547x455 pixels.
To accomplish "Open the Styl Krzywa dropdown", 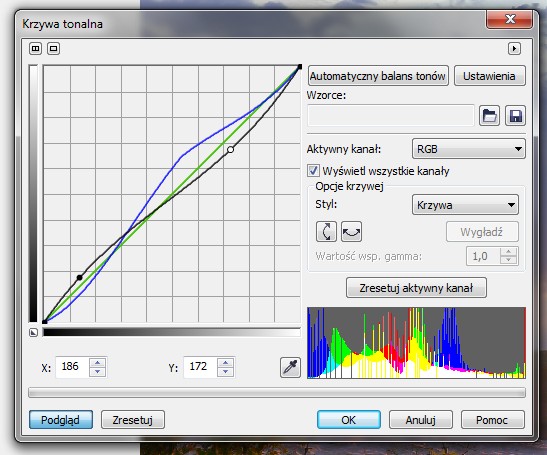I will [465, 204].
